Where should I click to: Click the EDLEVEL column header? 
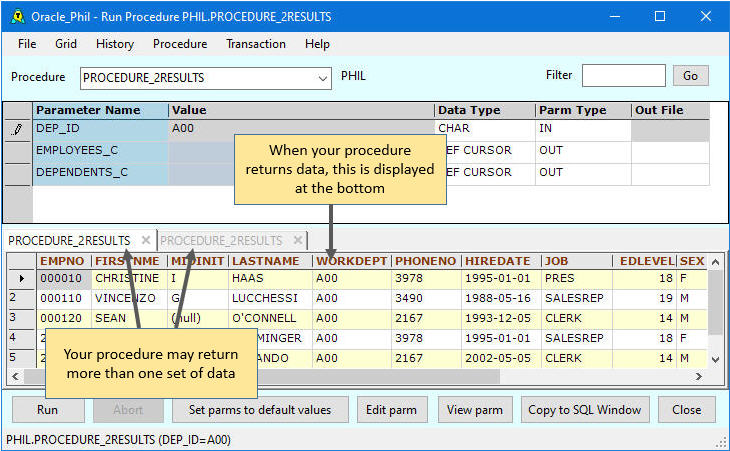pos(645,261)
